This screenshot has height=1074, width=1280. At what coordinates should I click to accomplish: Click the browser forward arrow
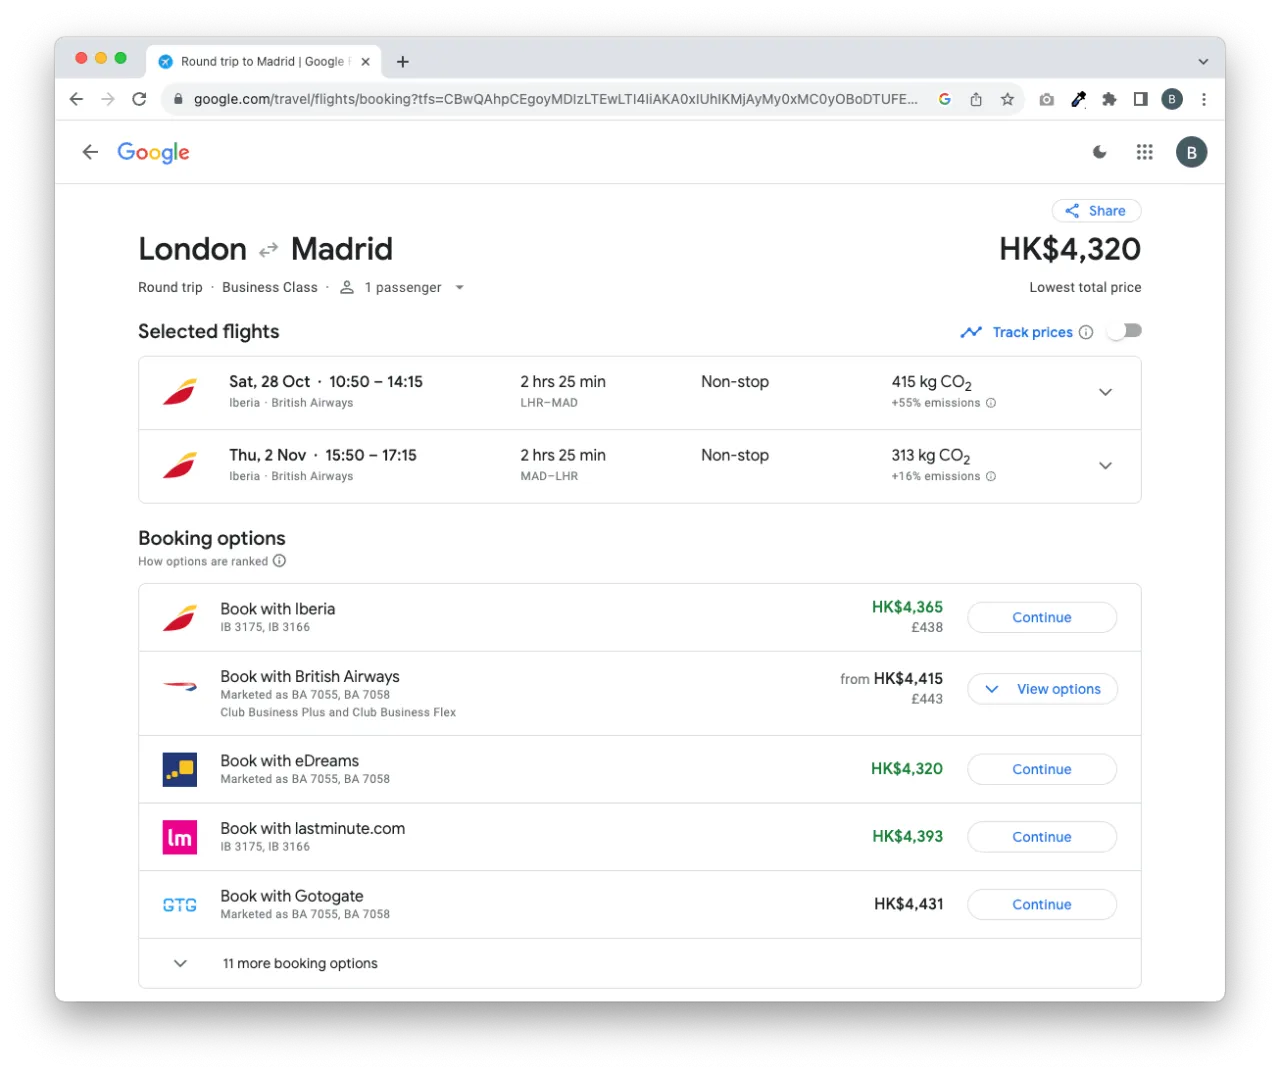(108, 99)
